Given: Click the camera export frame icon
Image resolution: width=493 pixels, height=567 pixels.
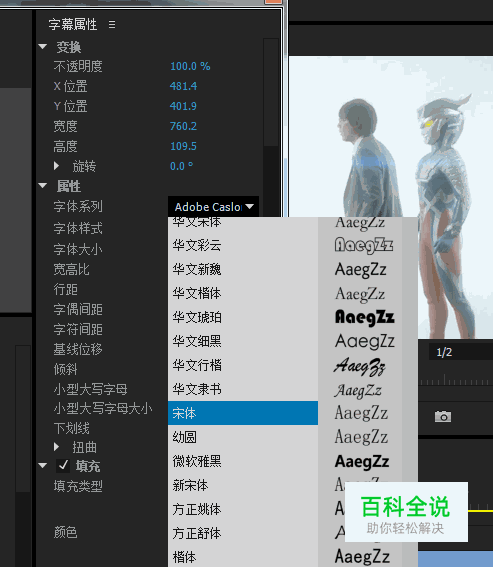Looking at the screenshot, I should (443, 416).
